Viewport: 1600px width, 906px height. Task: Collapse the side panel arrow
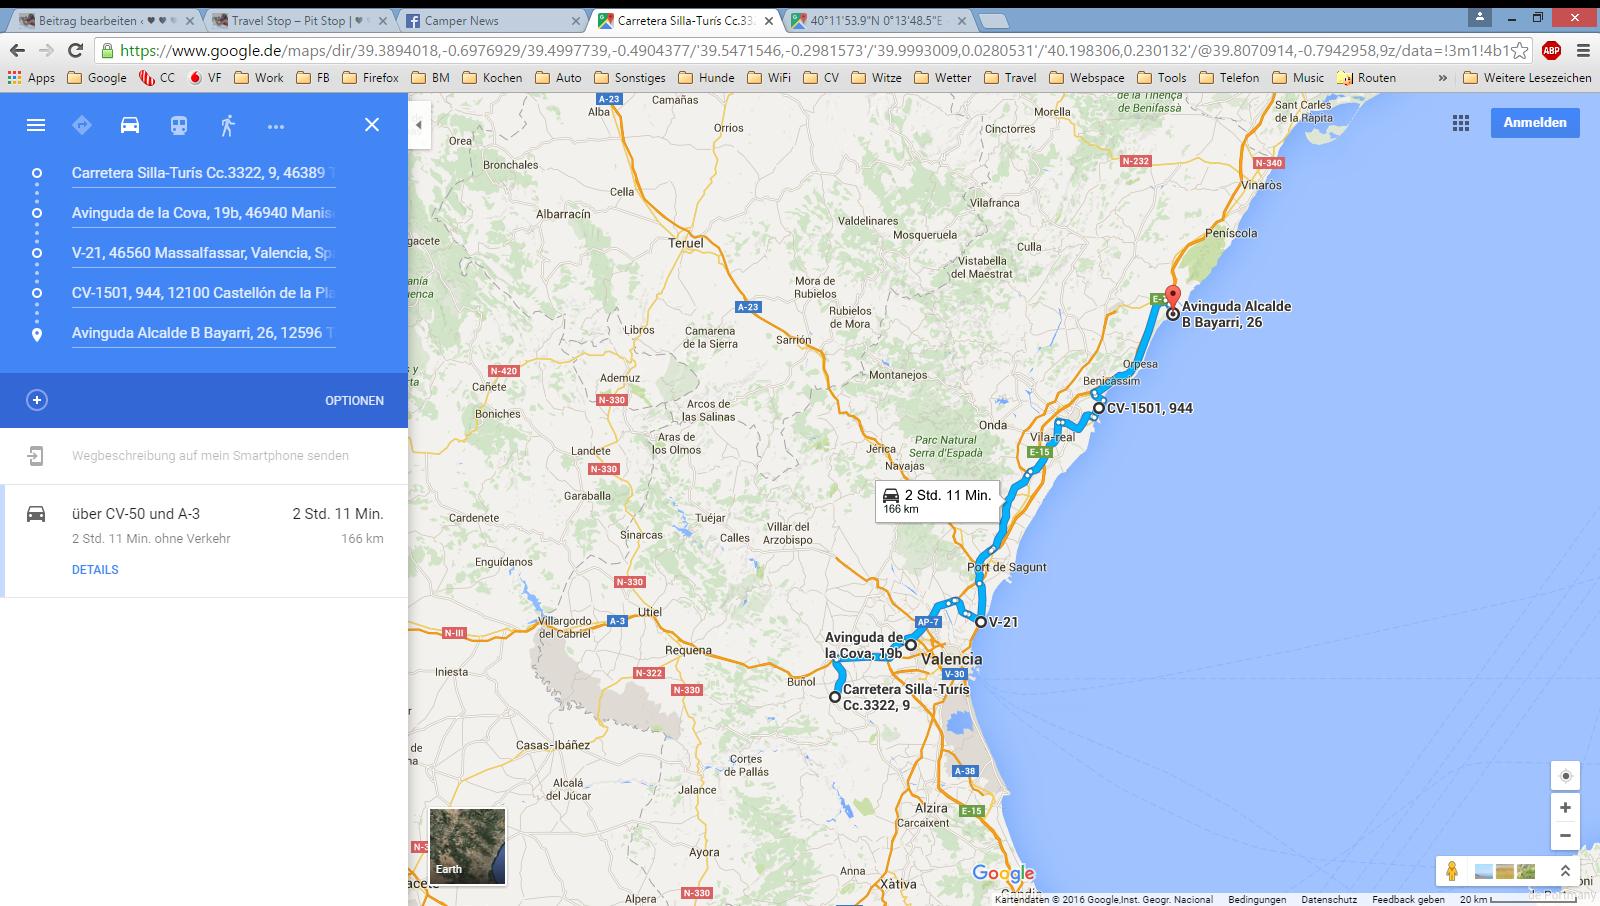tap(419, 125)
